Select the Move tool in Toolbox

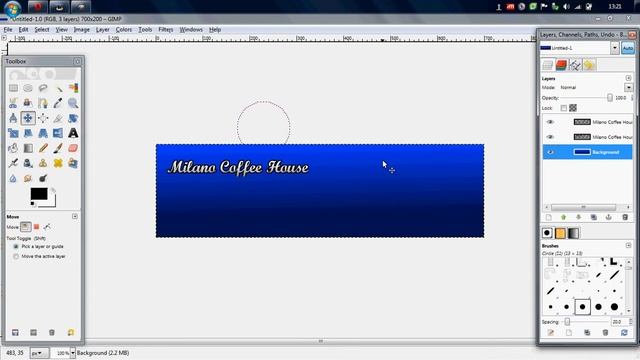click(x=28, y=118)
